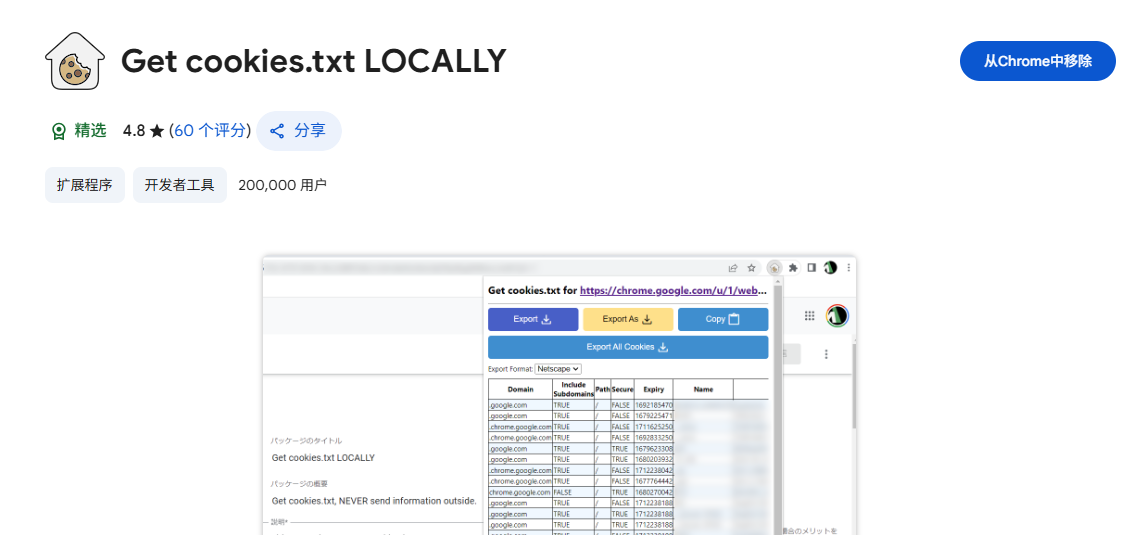Screen dimensions: 1128x535
Task: Click the featured badge icon next to 精选
Action: click(x=59, y=131)
